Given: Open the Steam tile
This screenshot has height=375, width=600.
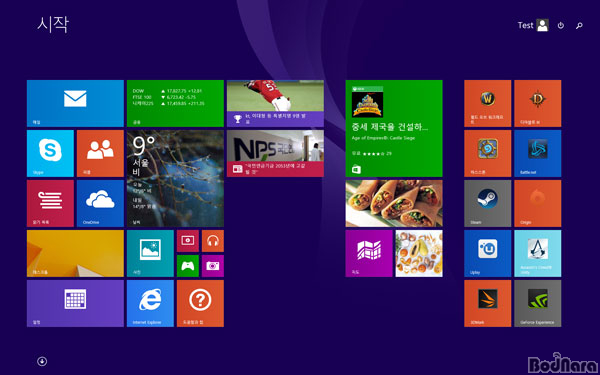Looking at the screenshot, I should (488, 204).
